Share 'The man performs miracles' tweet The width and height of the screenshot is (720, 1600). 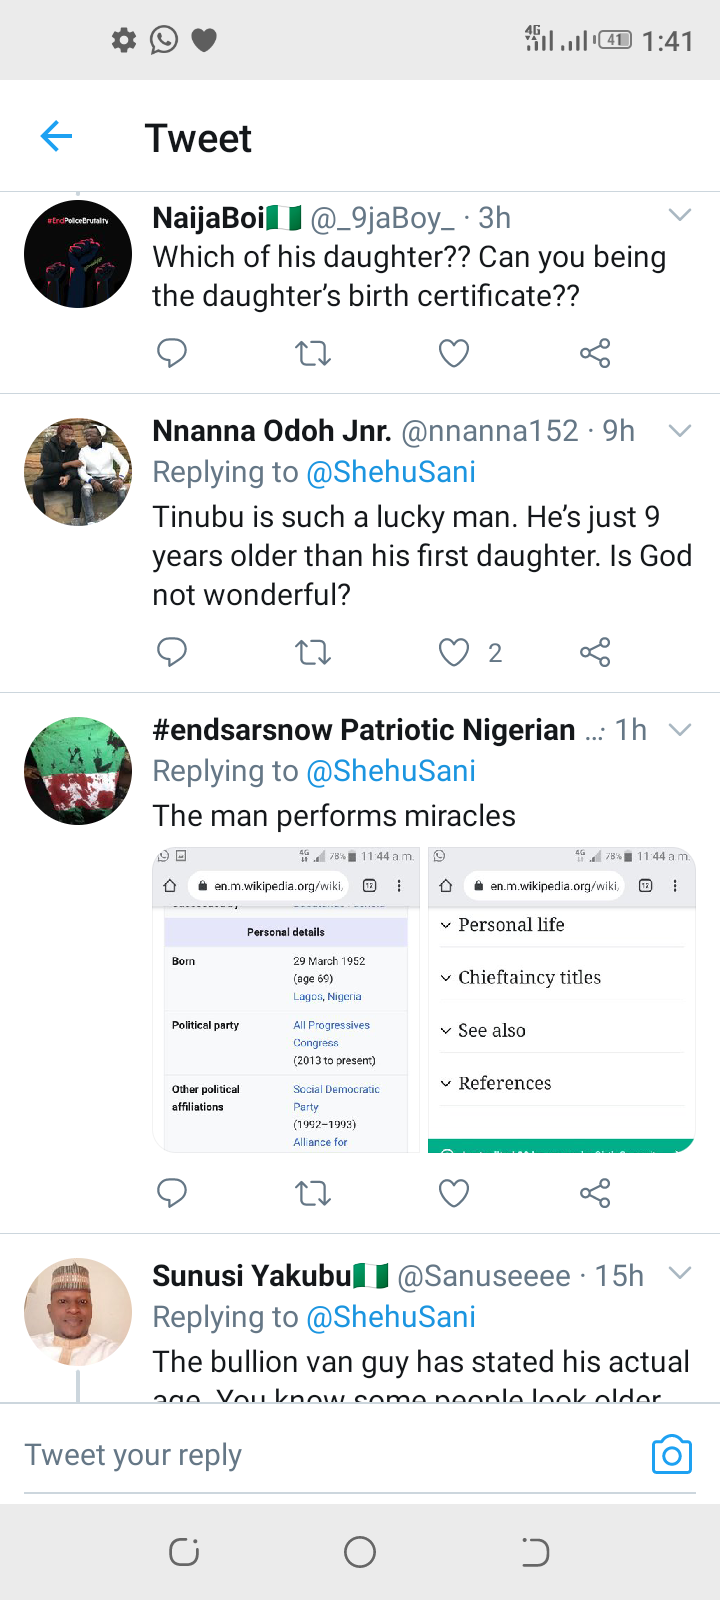click(595, 1193)
